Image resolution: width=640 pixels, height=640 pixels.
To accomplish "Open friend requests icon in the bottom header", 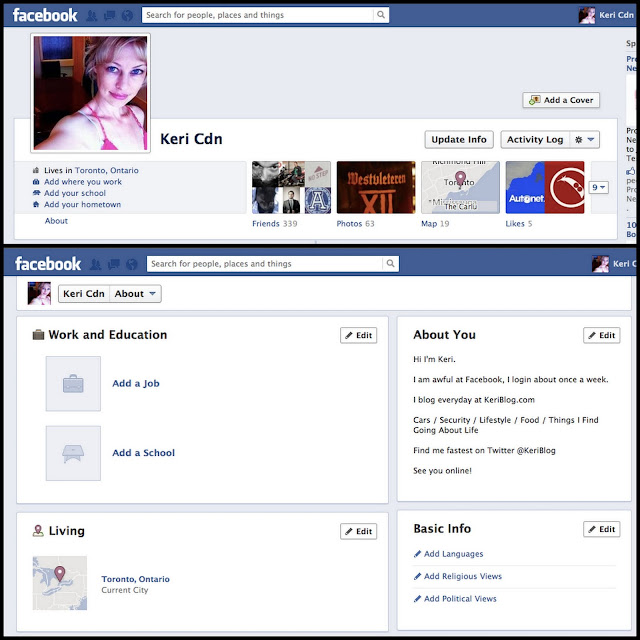I will [96, 264].
